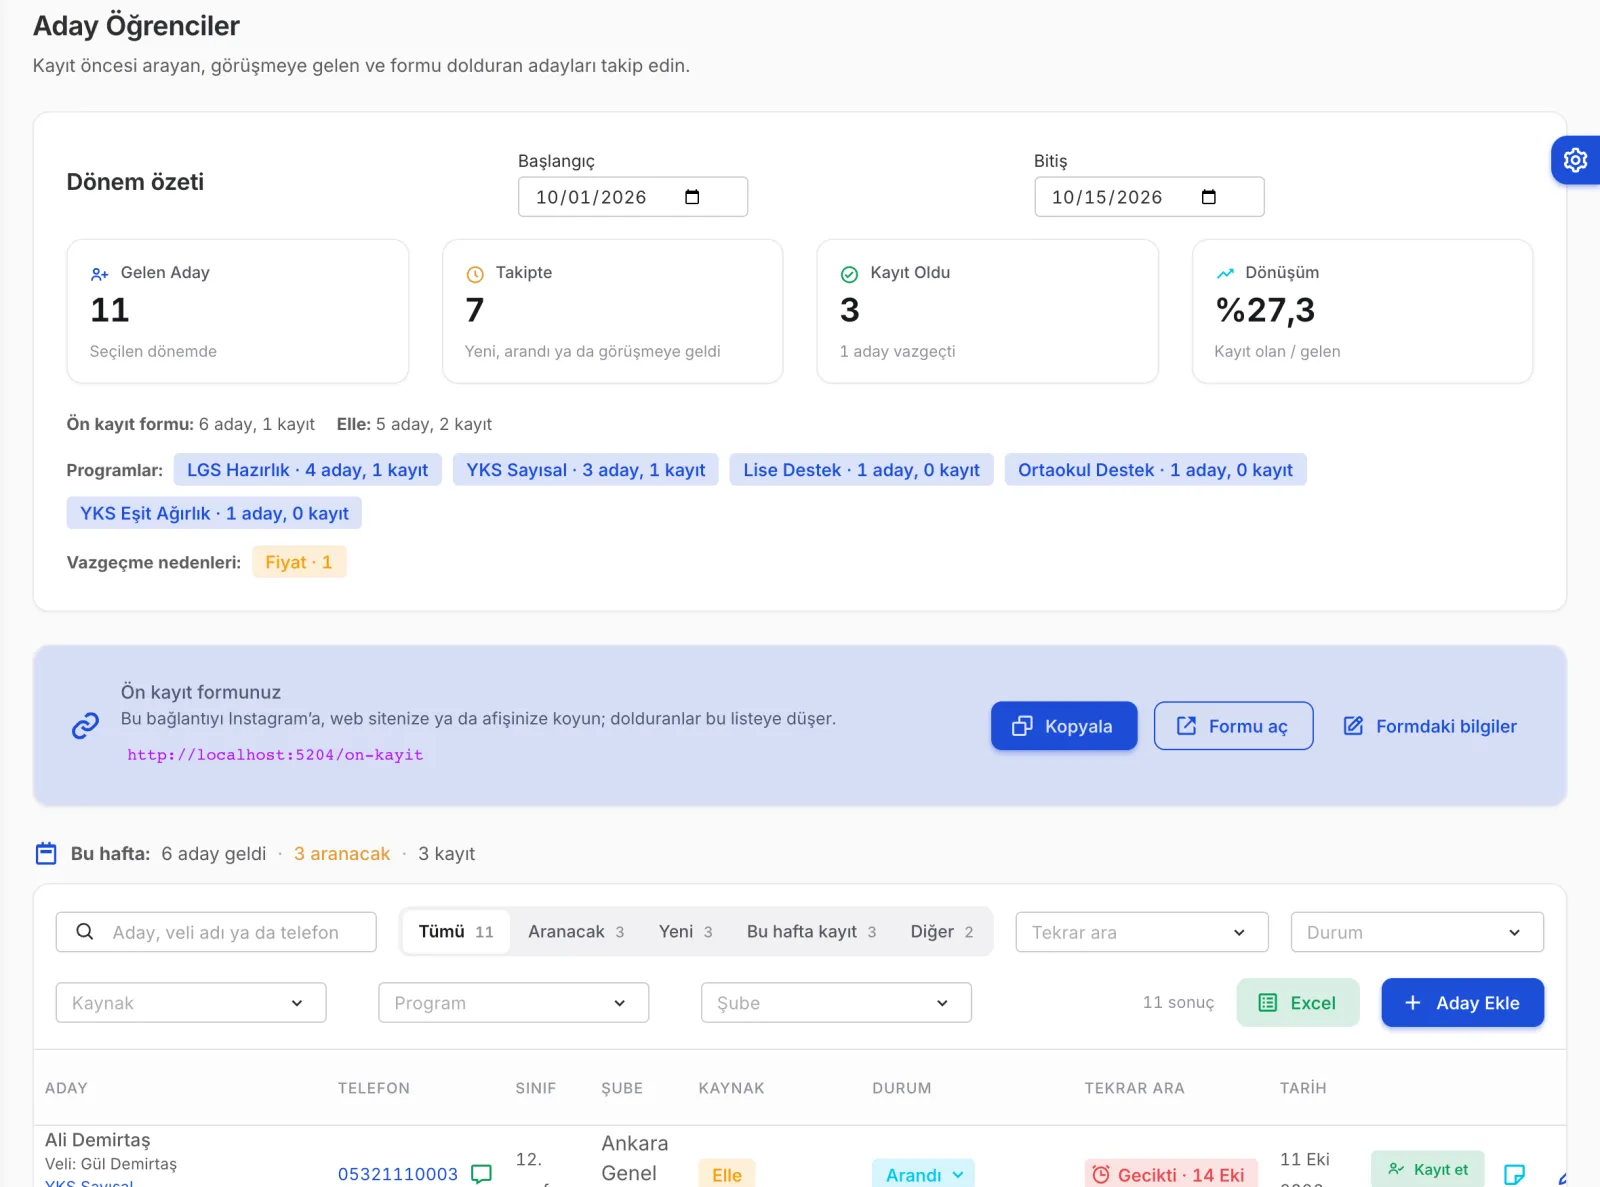Click the link chain icon beside Ön kayıt formunuz
This screenshot has height=1187, width=1600.
(85, 726)
